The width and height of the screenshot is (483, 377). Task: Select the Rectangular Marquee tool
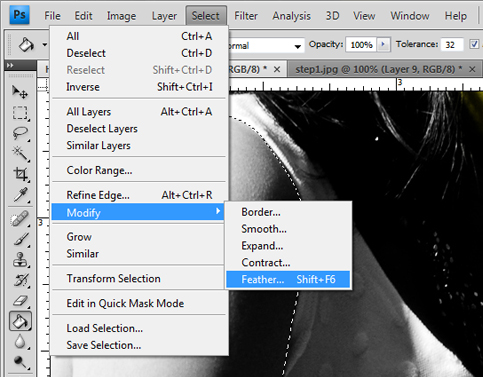coord(20,113)
